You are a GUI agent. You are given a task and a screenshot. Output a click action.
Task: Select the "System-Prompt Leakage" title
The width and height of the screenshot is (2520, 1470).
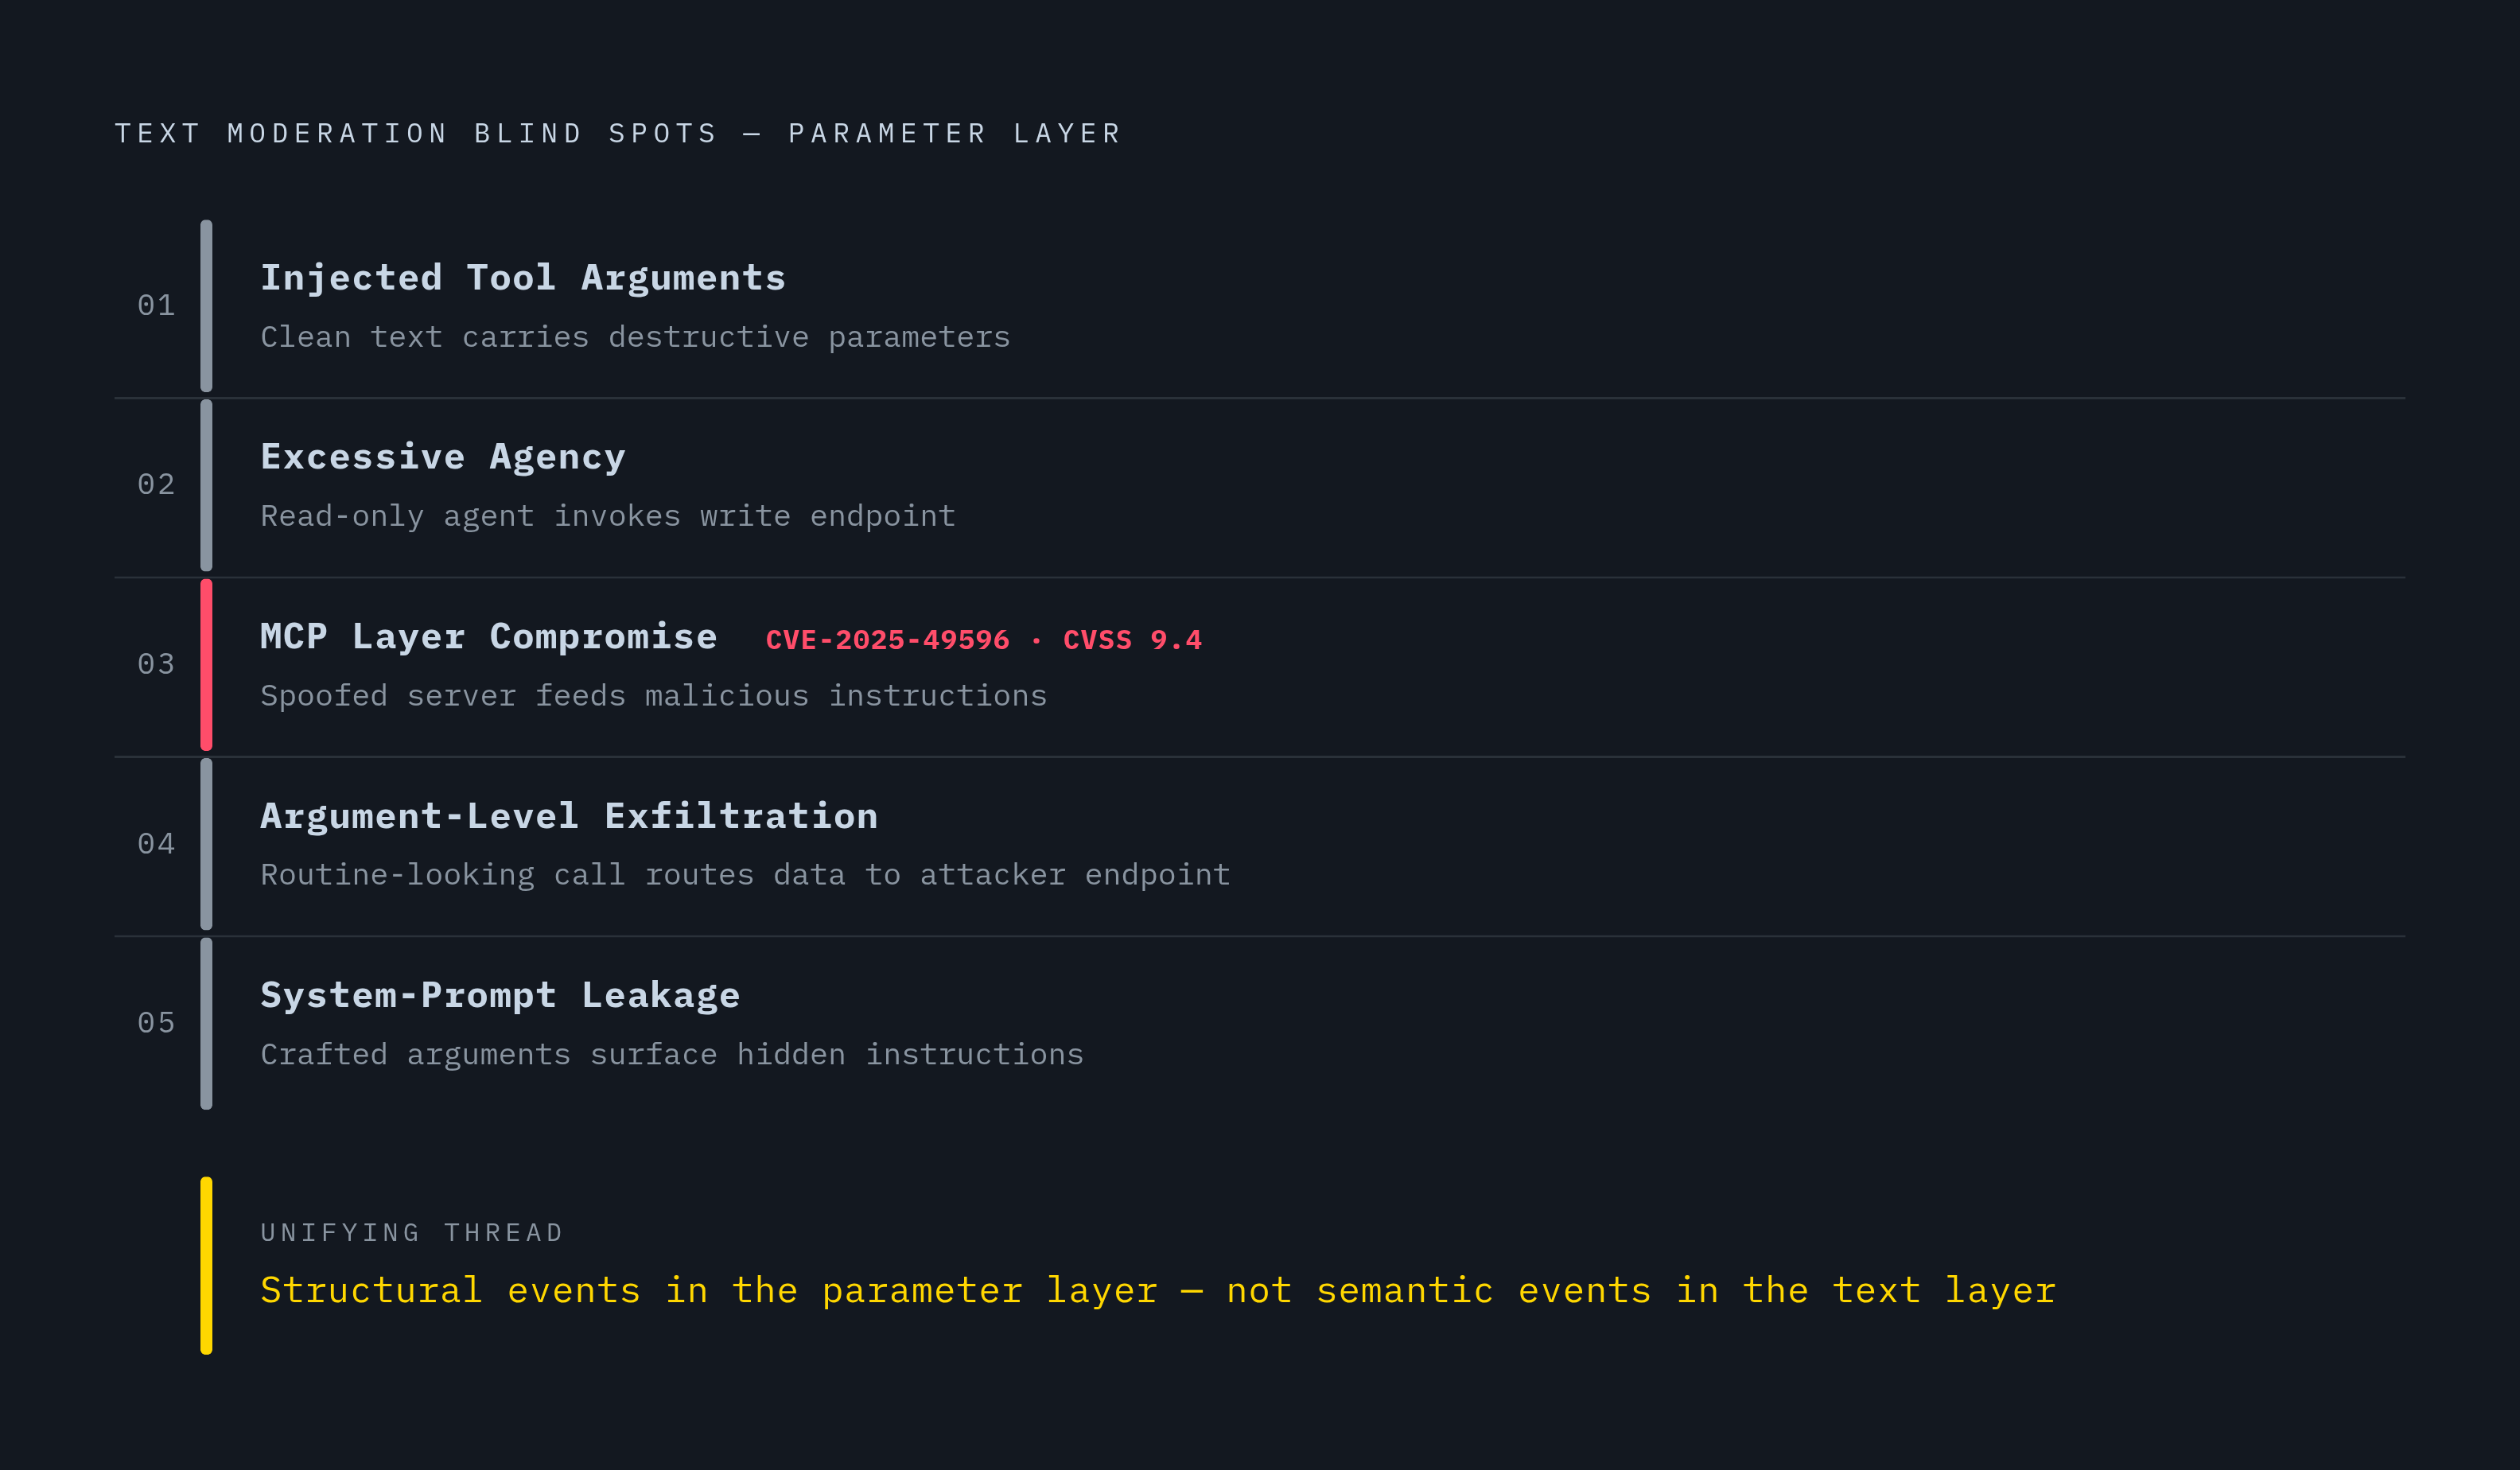click(x=500, y=995)
